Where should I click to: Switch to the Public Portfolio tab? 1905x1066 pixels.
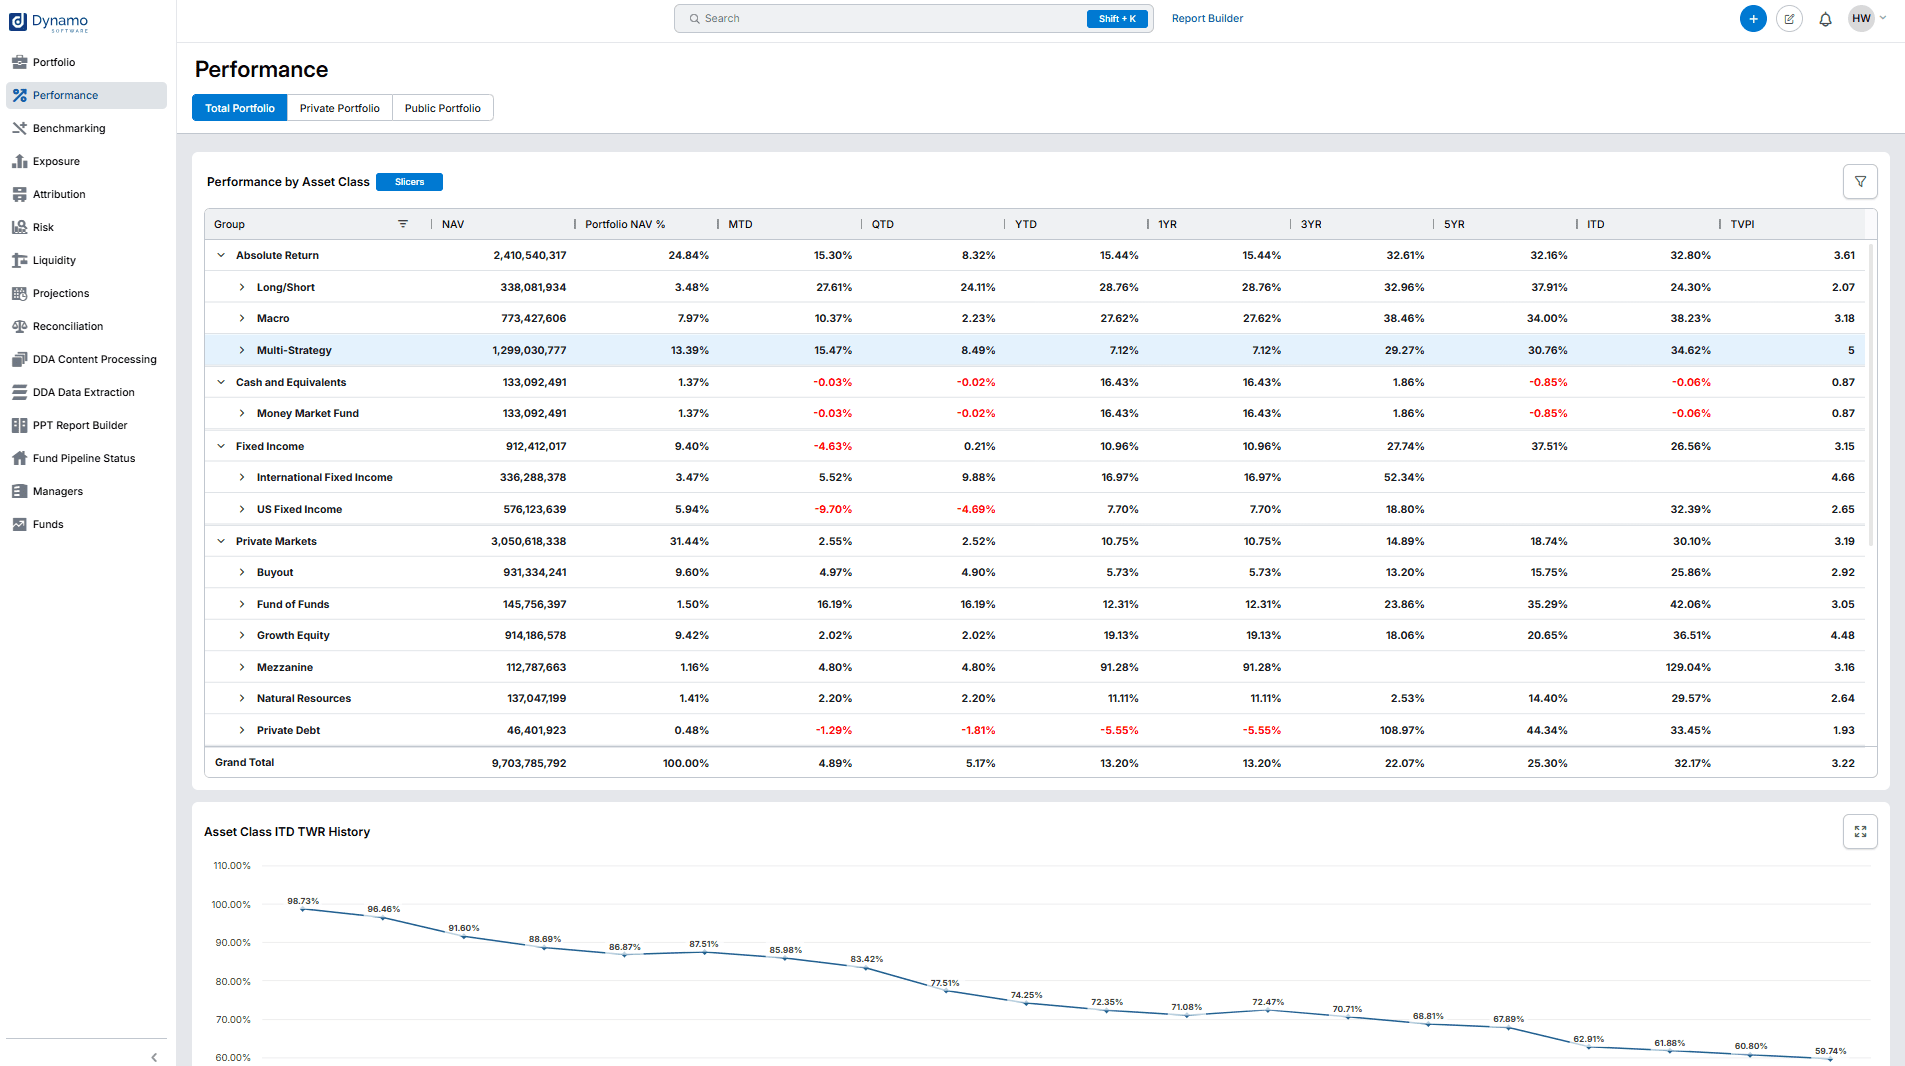click(442, 108)
